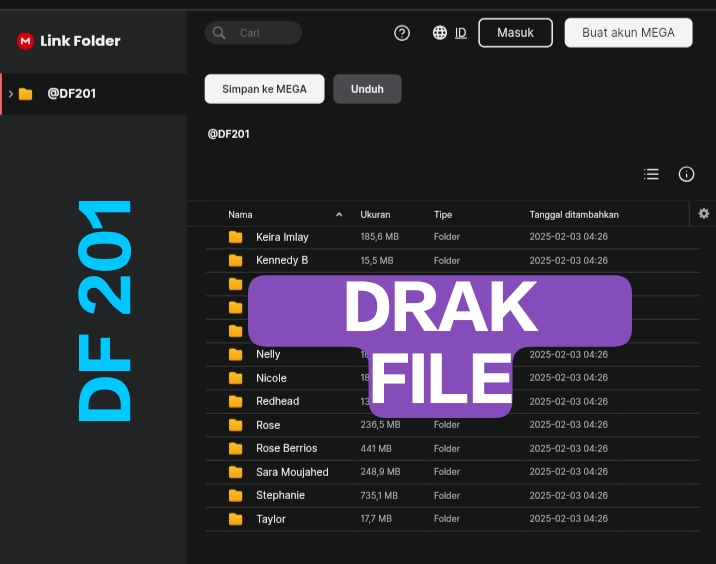Select @DF201 in the sidebar tree
716x564 pixels.
(x=94, y=94)
